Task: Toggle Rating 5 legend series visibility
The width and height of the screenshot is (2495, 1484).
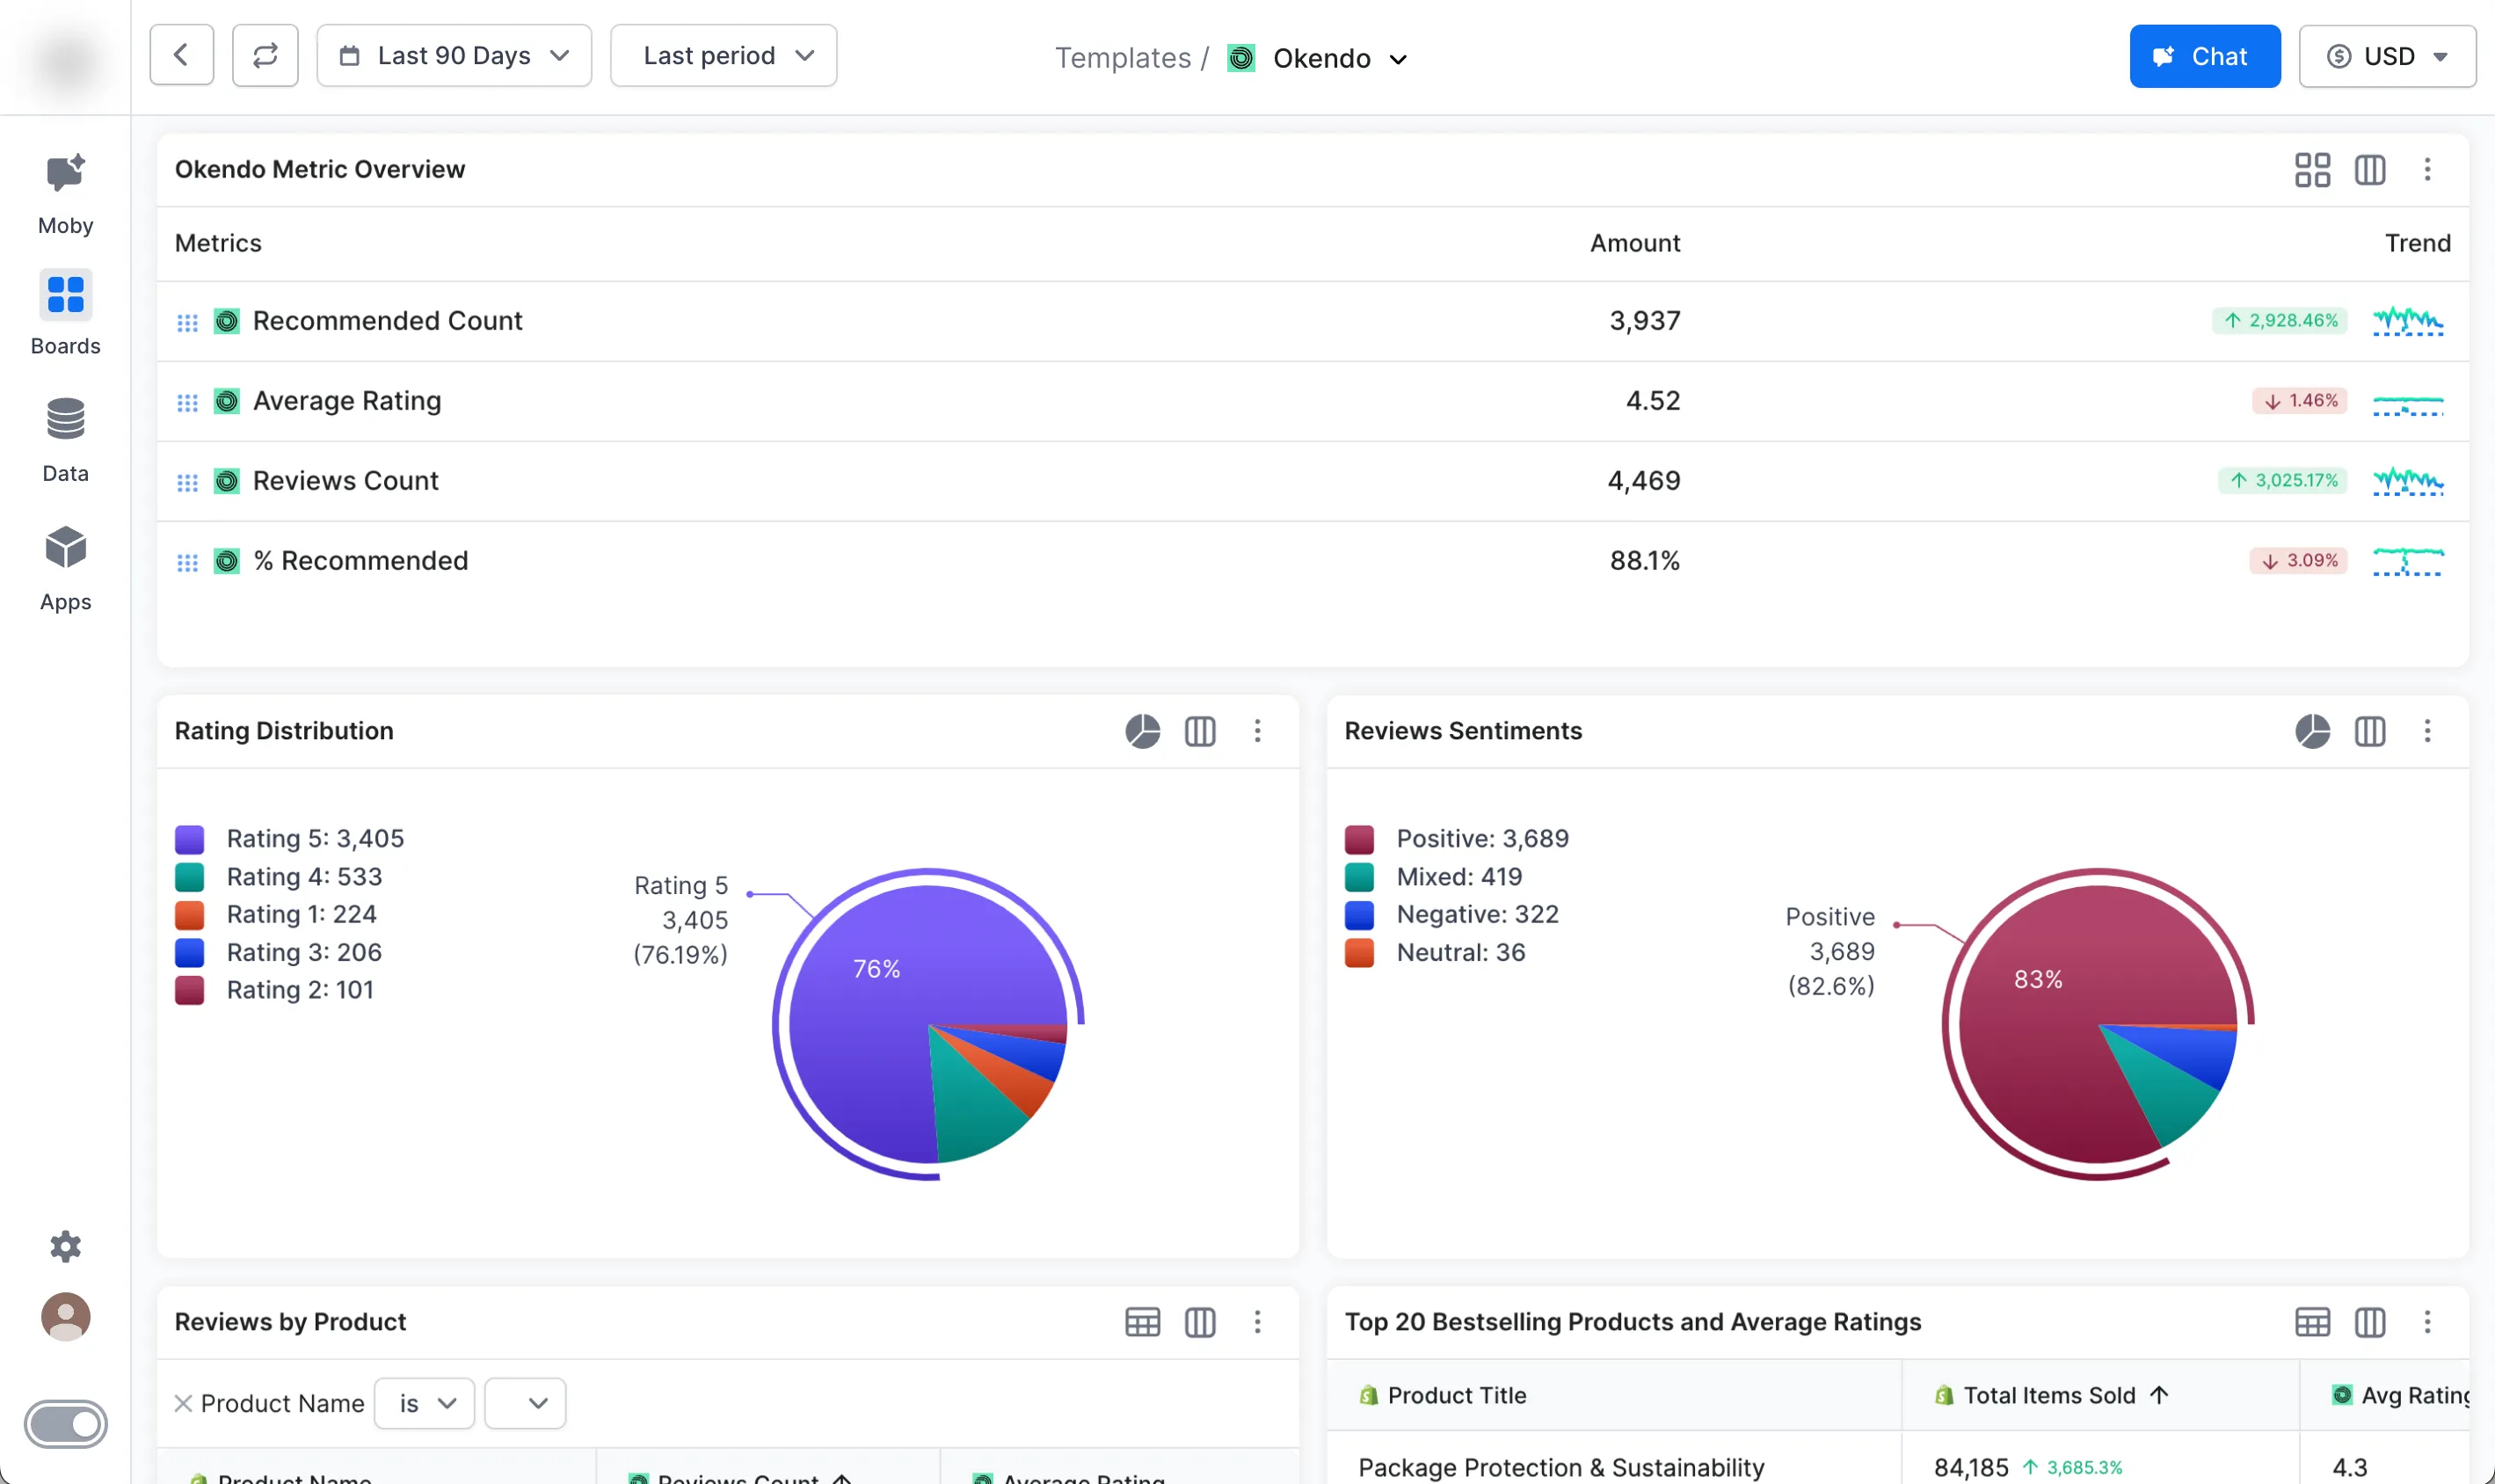Action: click(314, 838)
